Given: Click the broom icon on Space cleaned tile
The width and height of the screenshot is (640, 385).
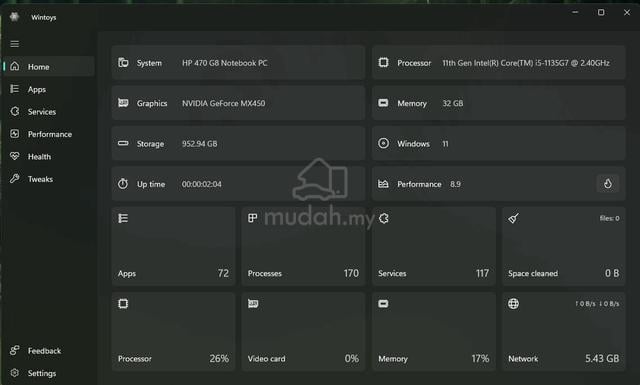Looking at the screenshot, I should 513,218.
